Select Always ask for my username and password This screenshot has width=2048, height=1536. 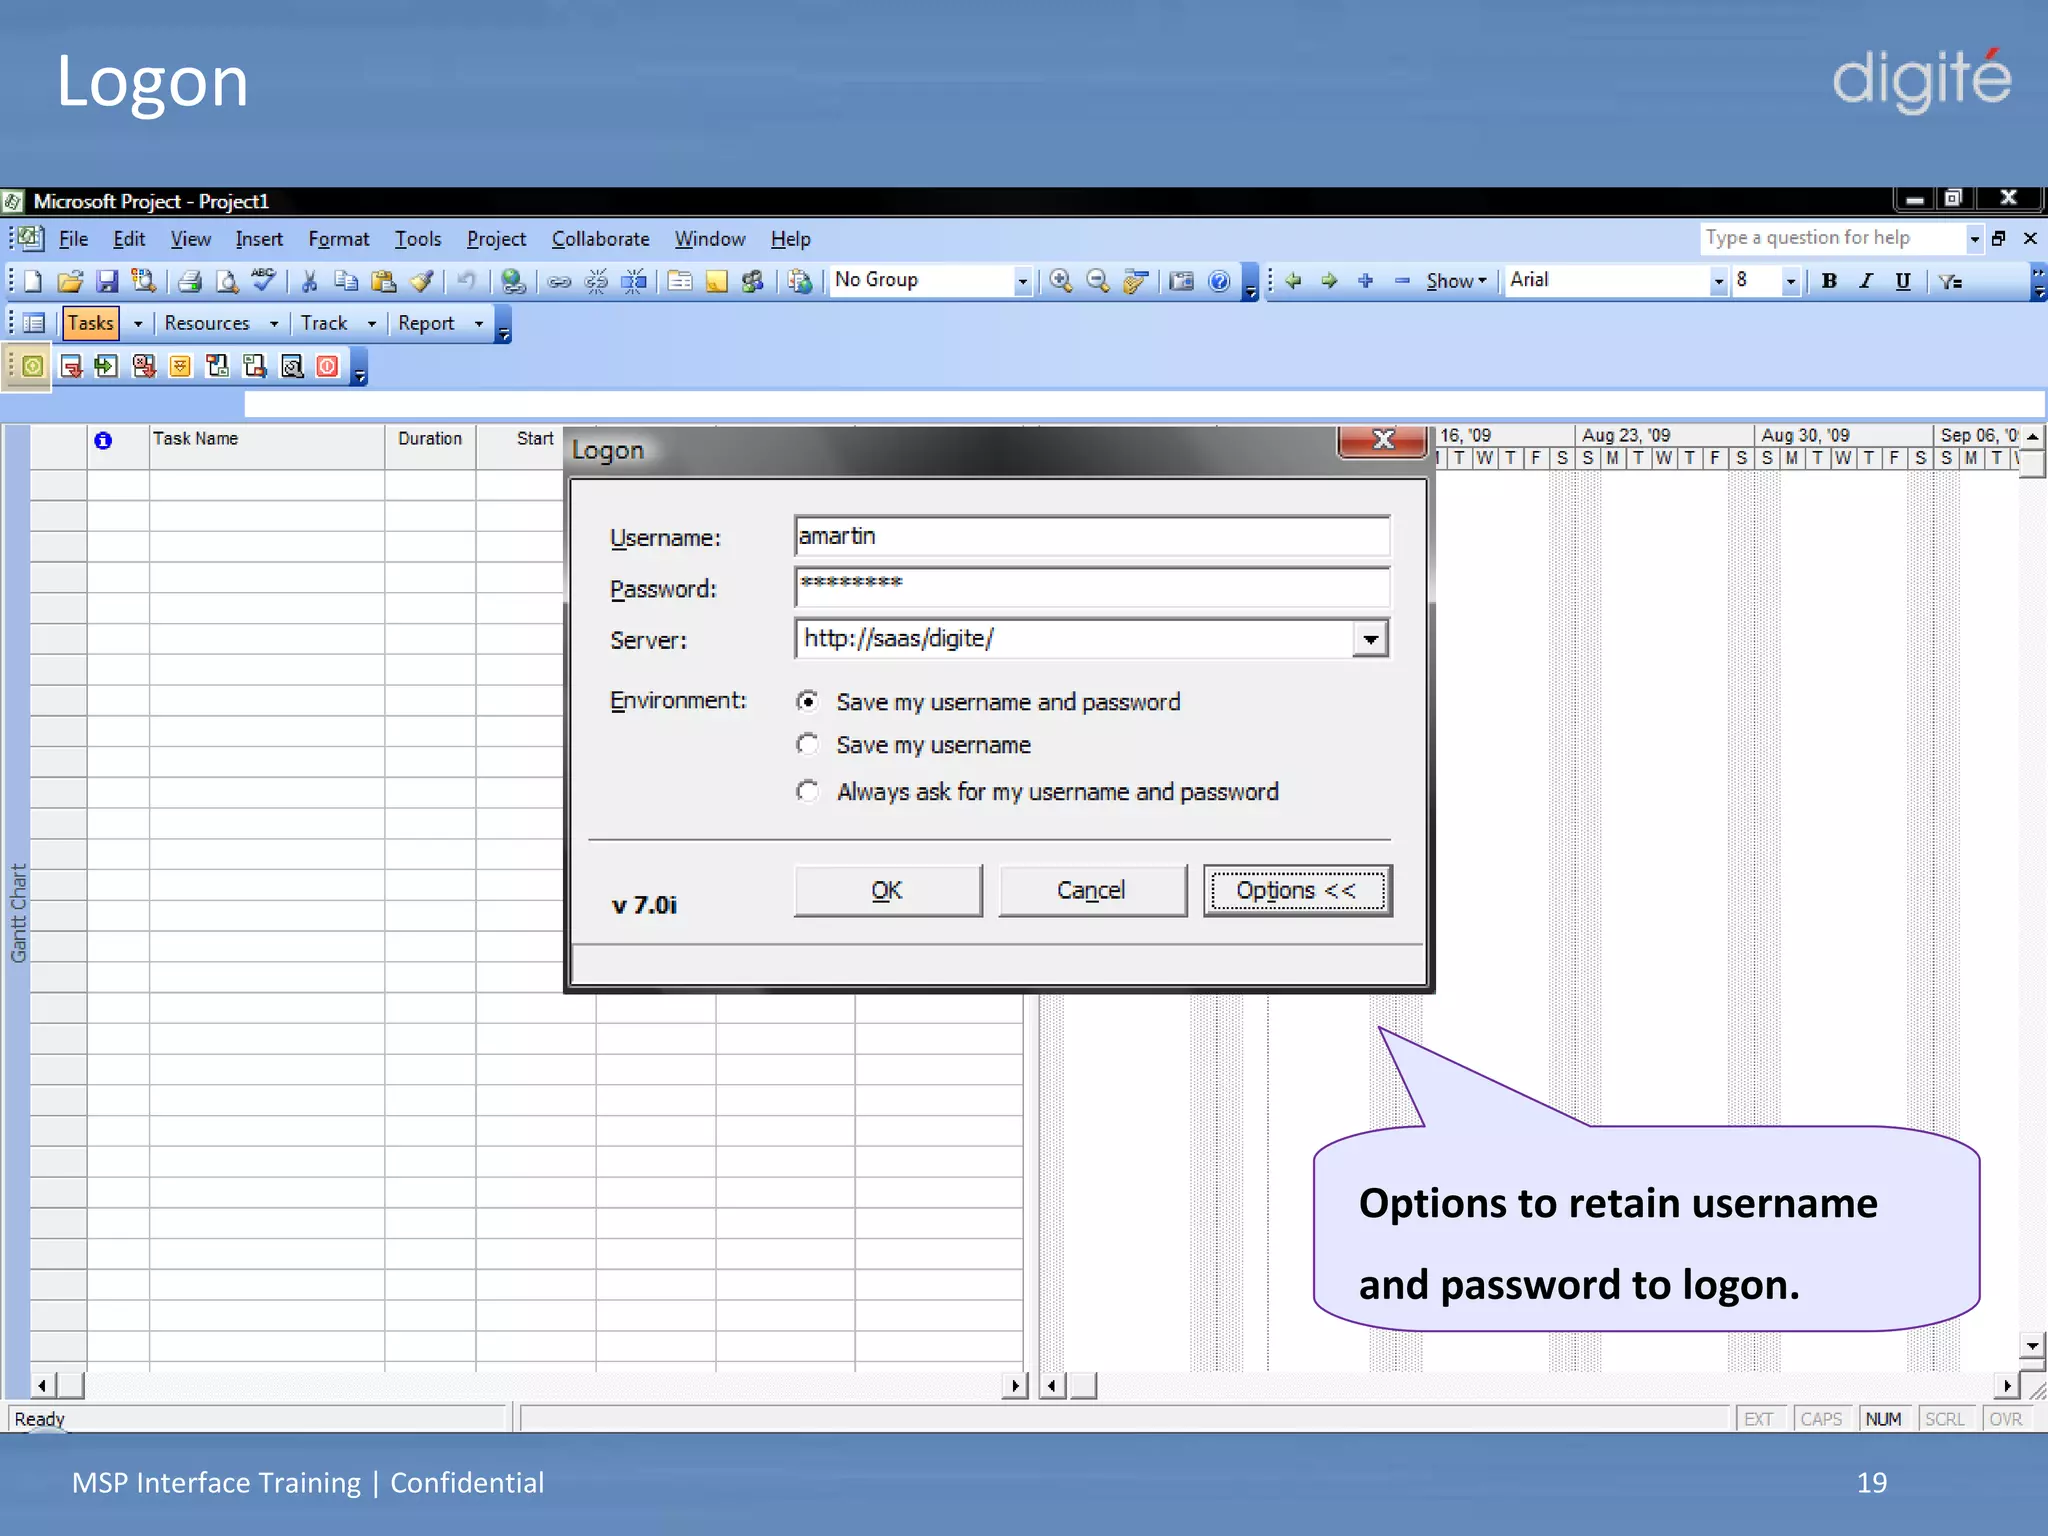tap(808, 791)
